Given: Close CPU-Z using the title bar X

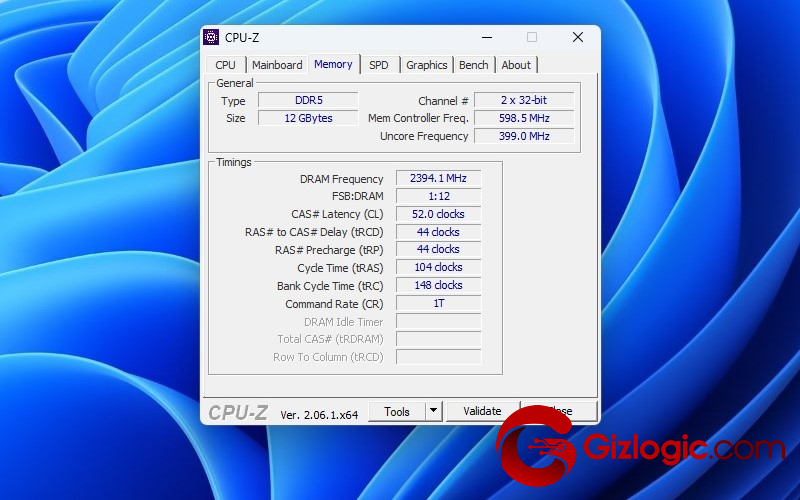Looking at the screenshot, I should [577, 37].
